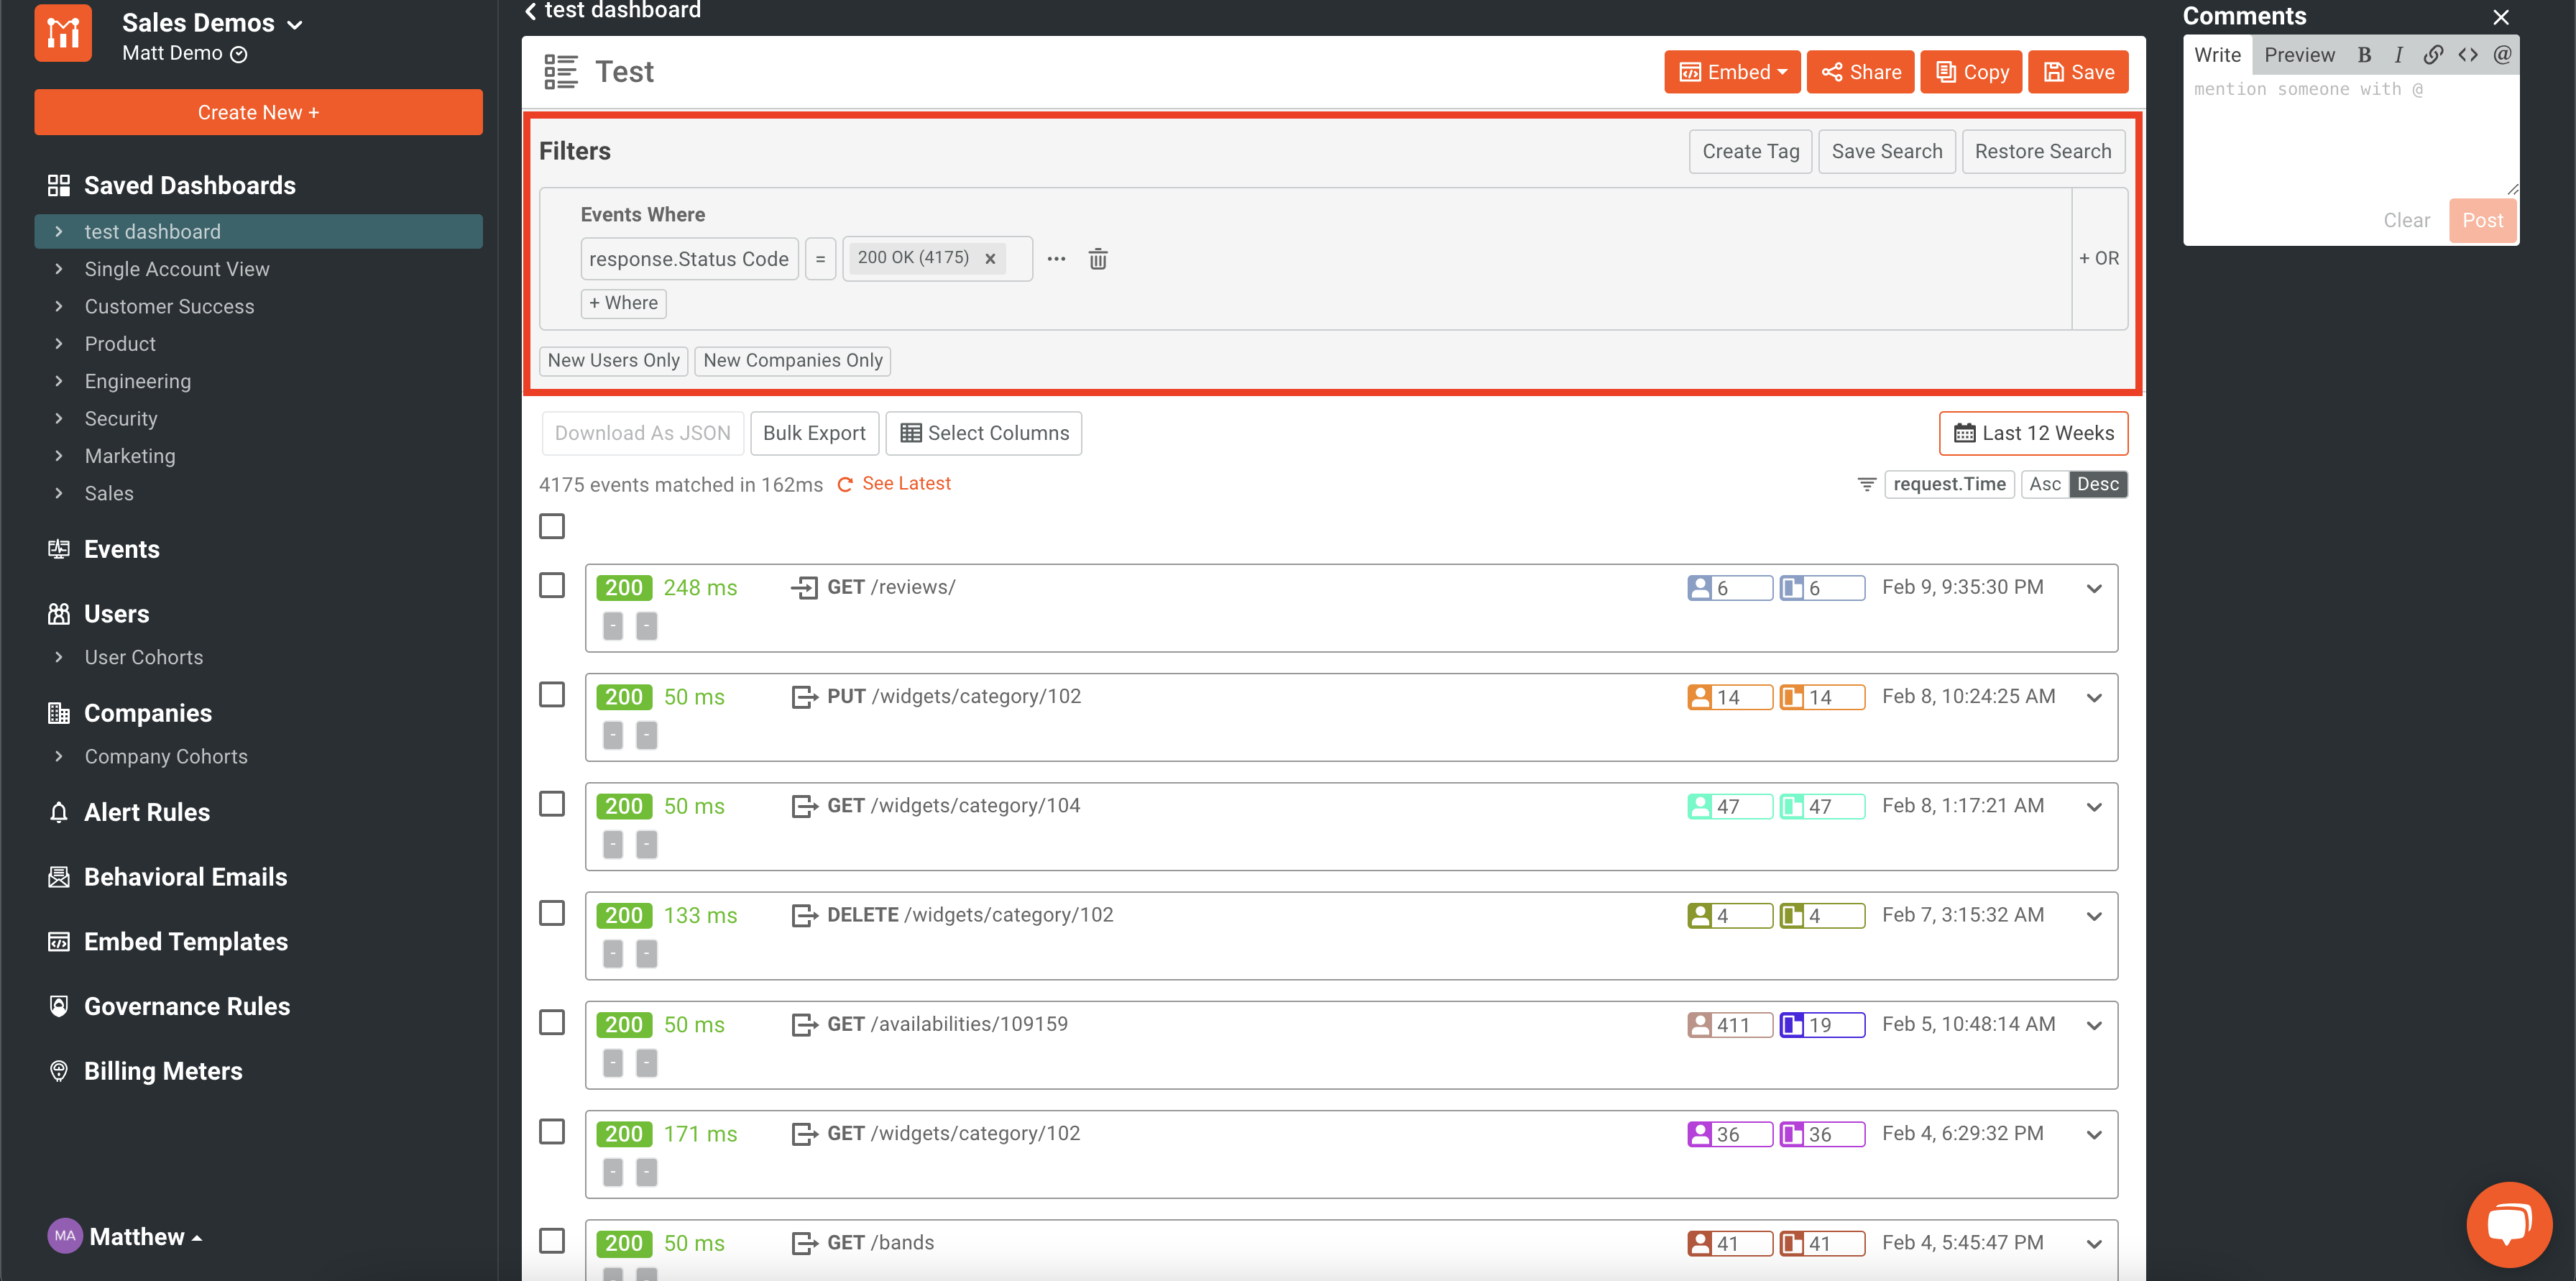Insert a link in the comment editor
The height and width of the screenshot is (1281, 2576).
coord(2433,55)
